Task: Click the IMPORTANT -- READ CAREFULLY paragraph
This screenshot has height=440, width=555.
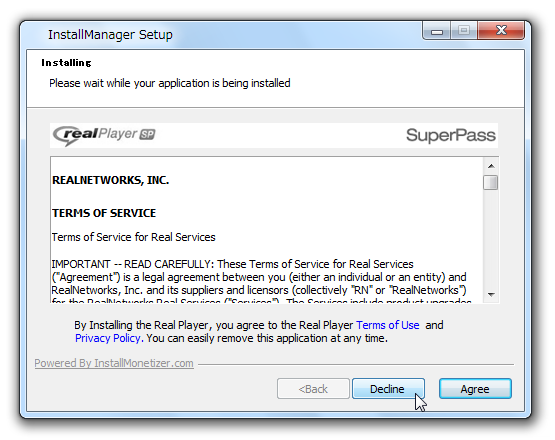Action: pyautogui.click(x=262, y=283)
